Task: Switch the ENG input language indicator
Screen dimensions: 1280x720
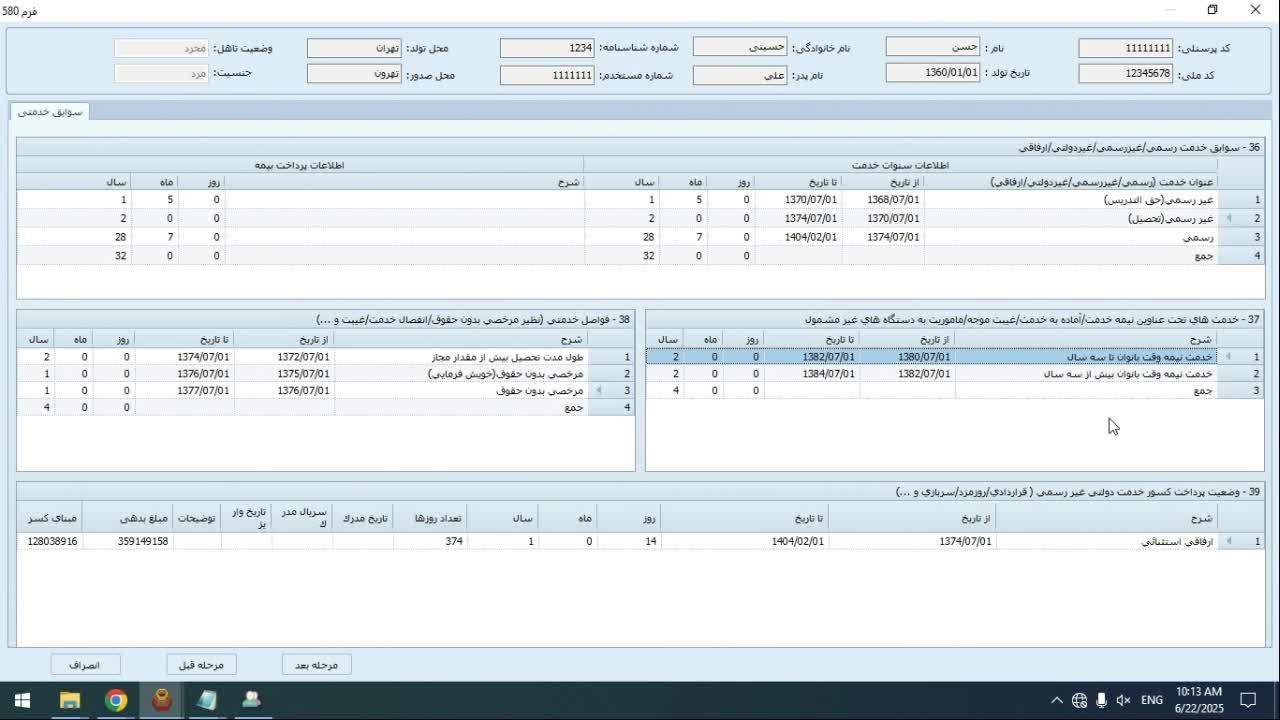Action: click(x=1151, y=700)
